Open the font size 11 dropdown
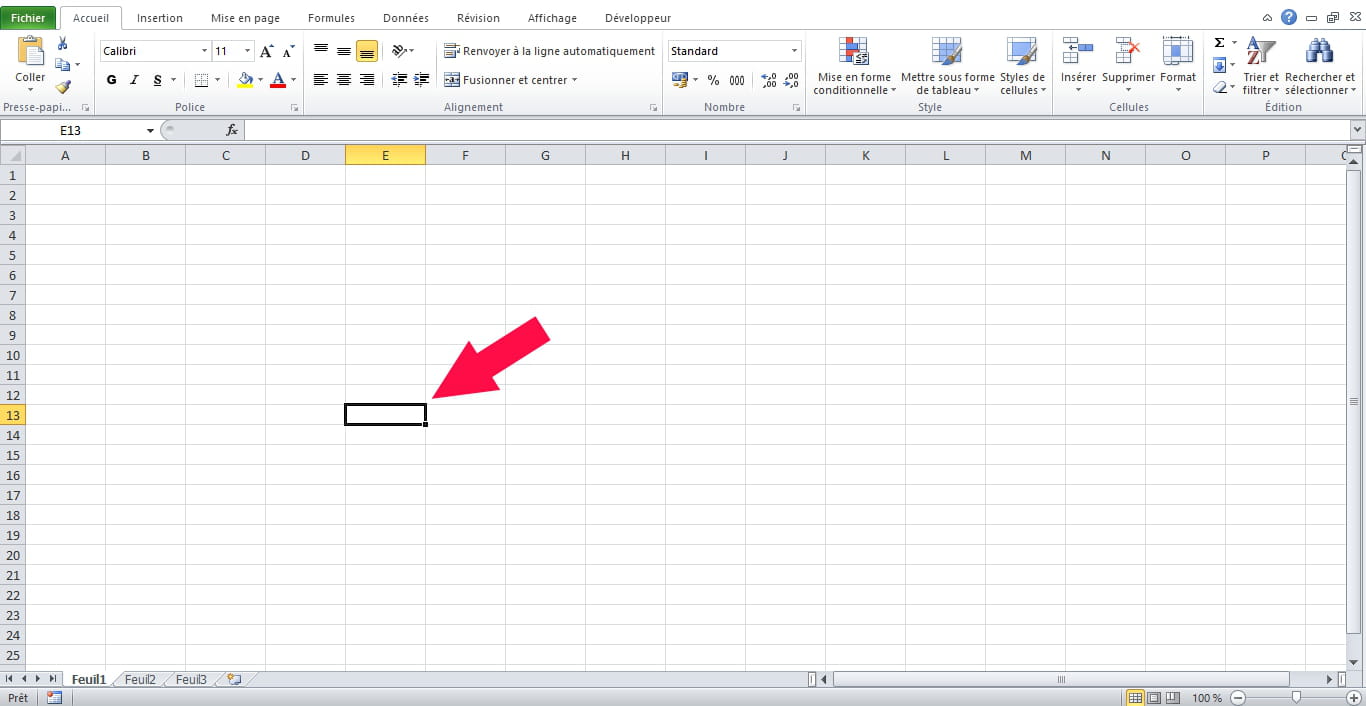 pos(247,51)
